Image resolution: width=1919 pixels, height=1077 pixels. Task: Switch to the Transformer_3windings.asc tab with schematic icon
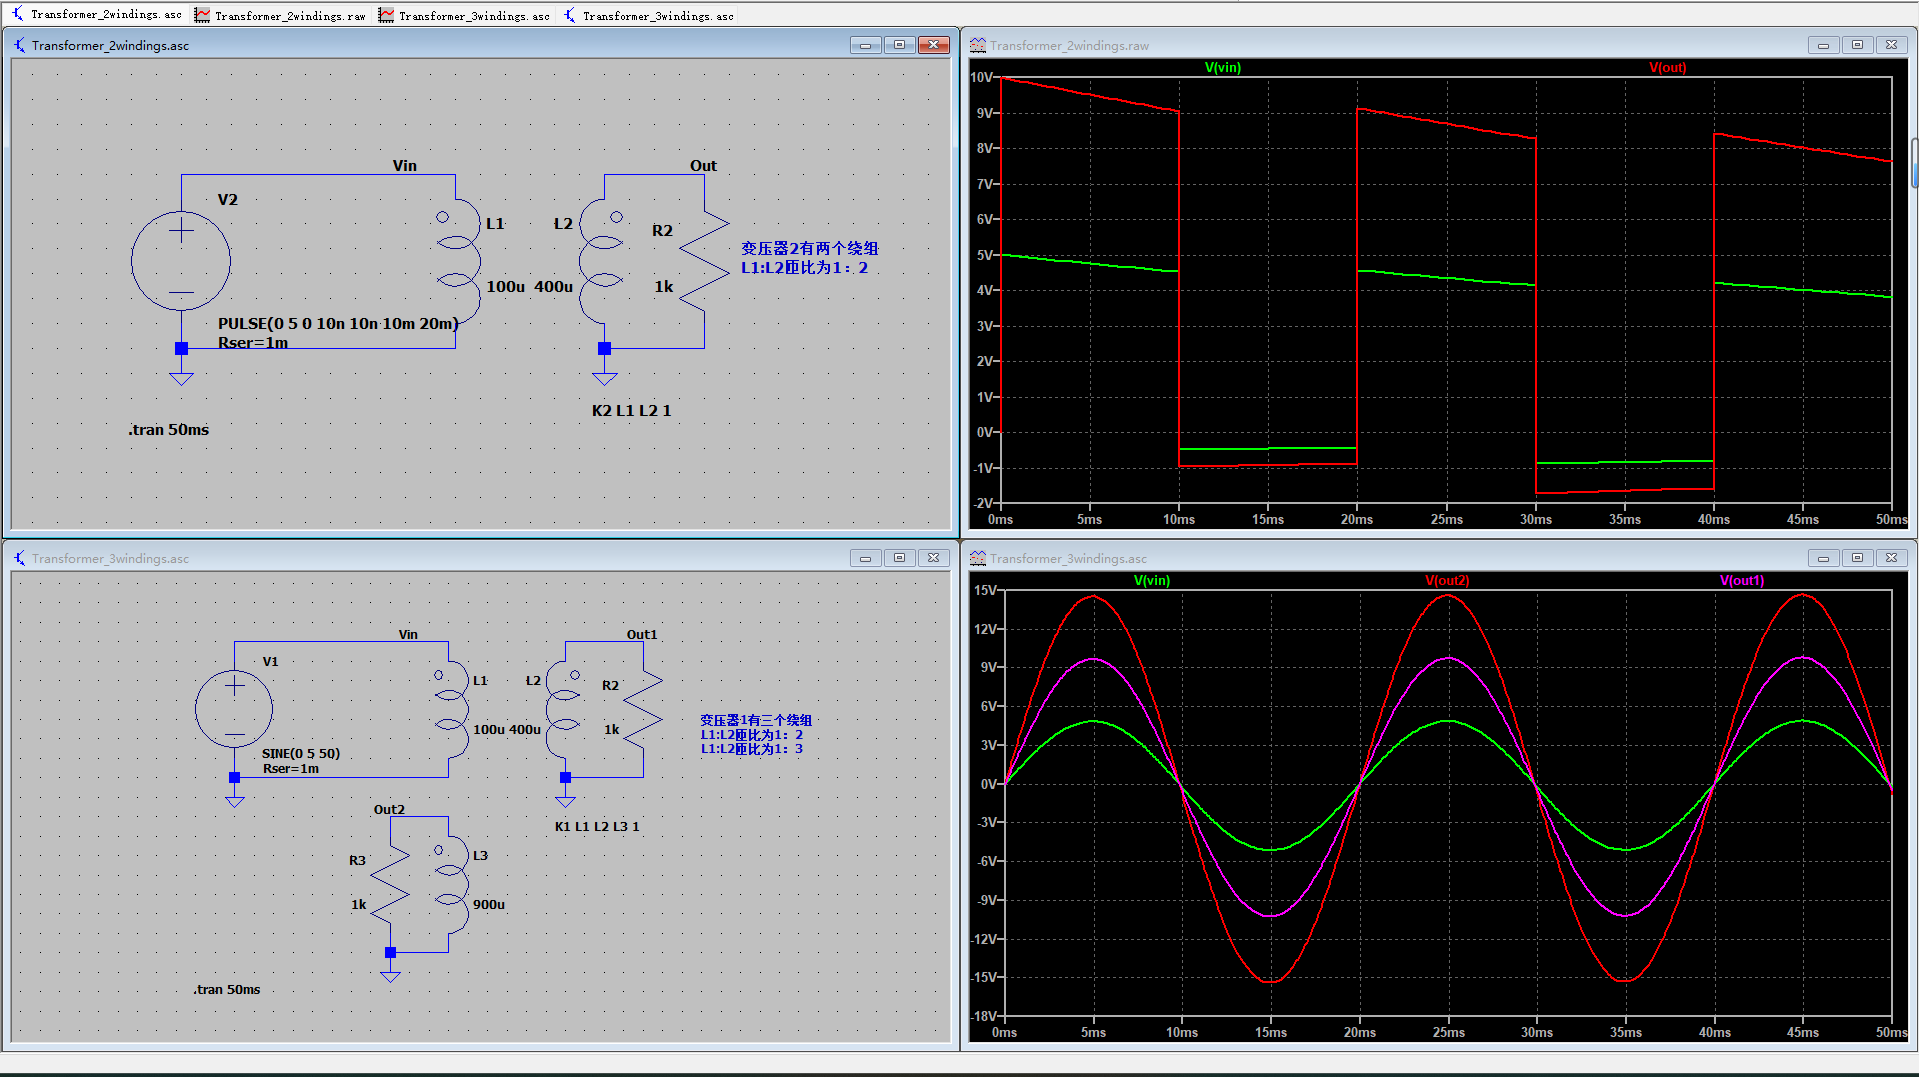(x=648, y=15)
